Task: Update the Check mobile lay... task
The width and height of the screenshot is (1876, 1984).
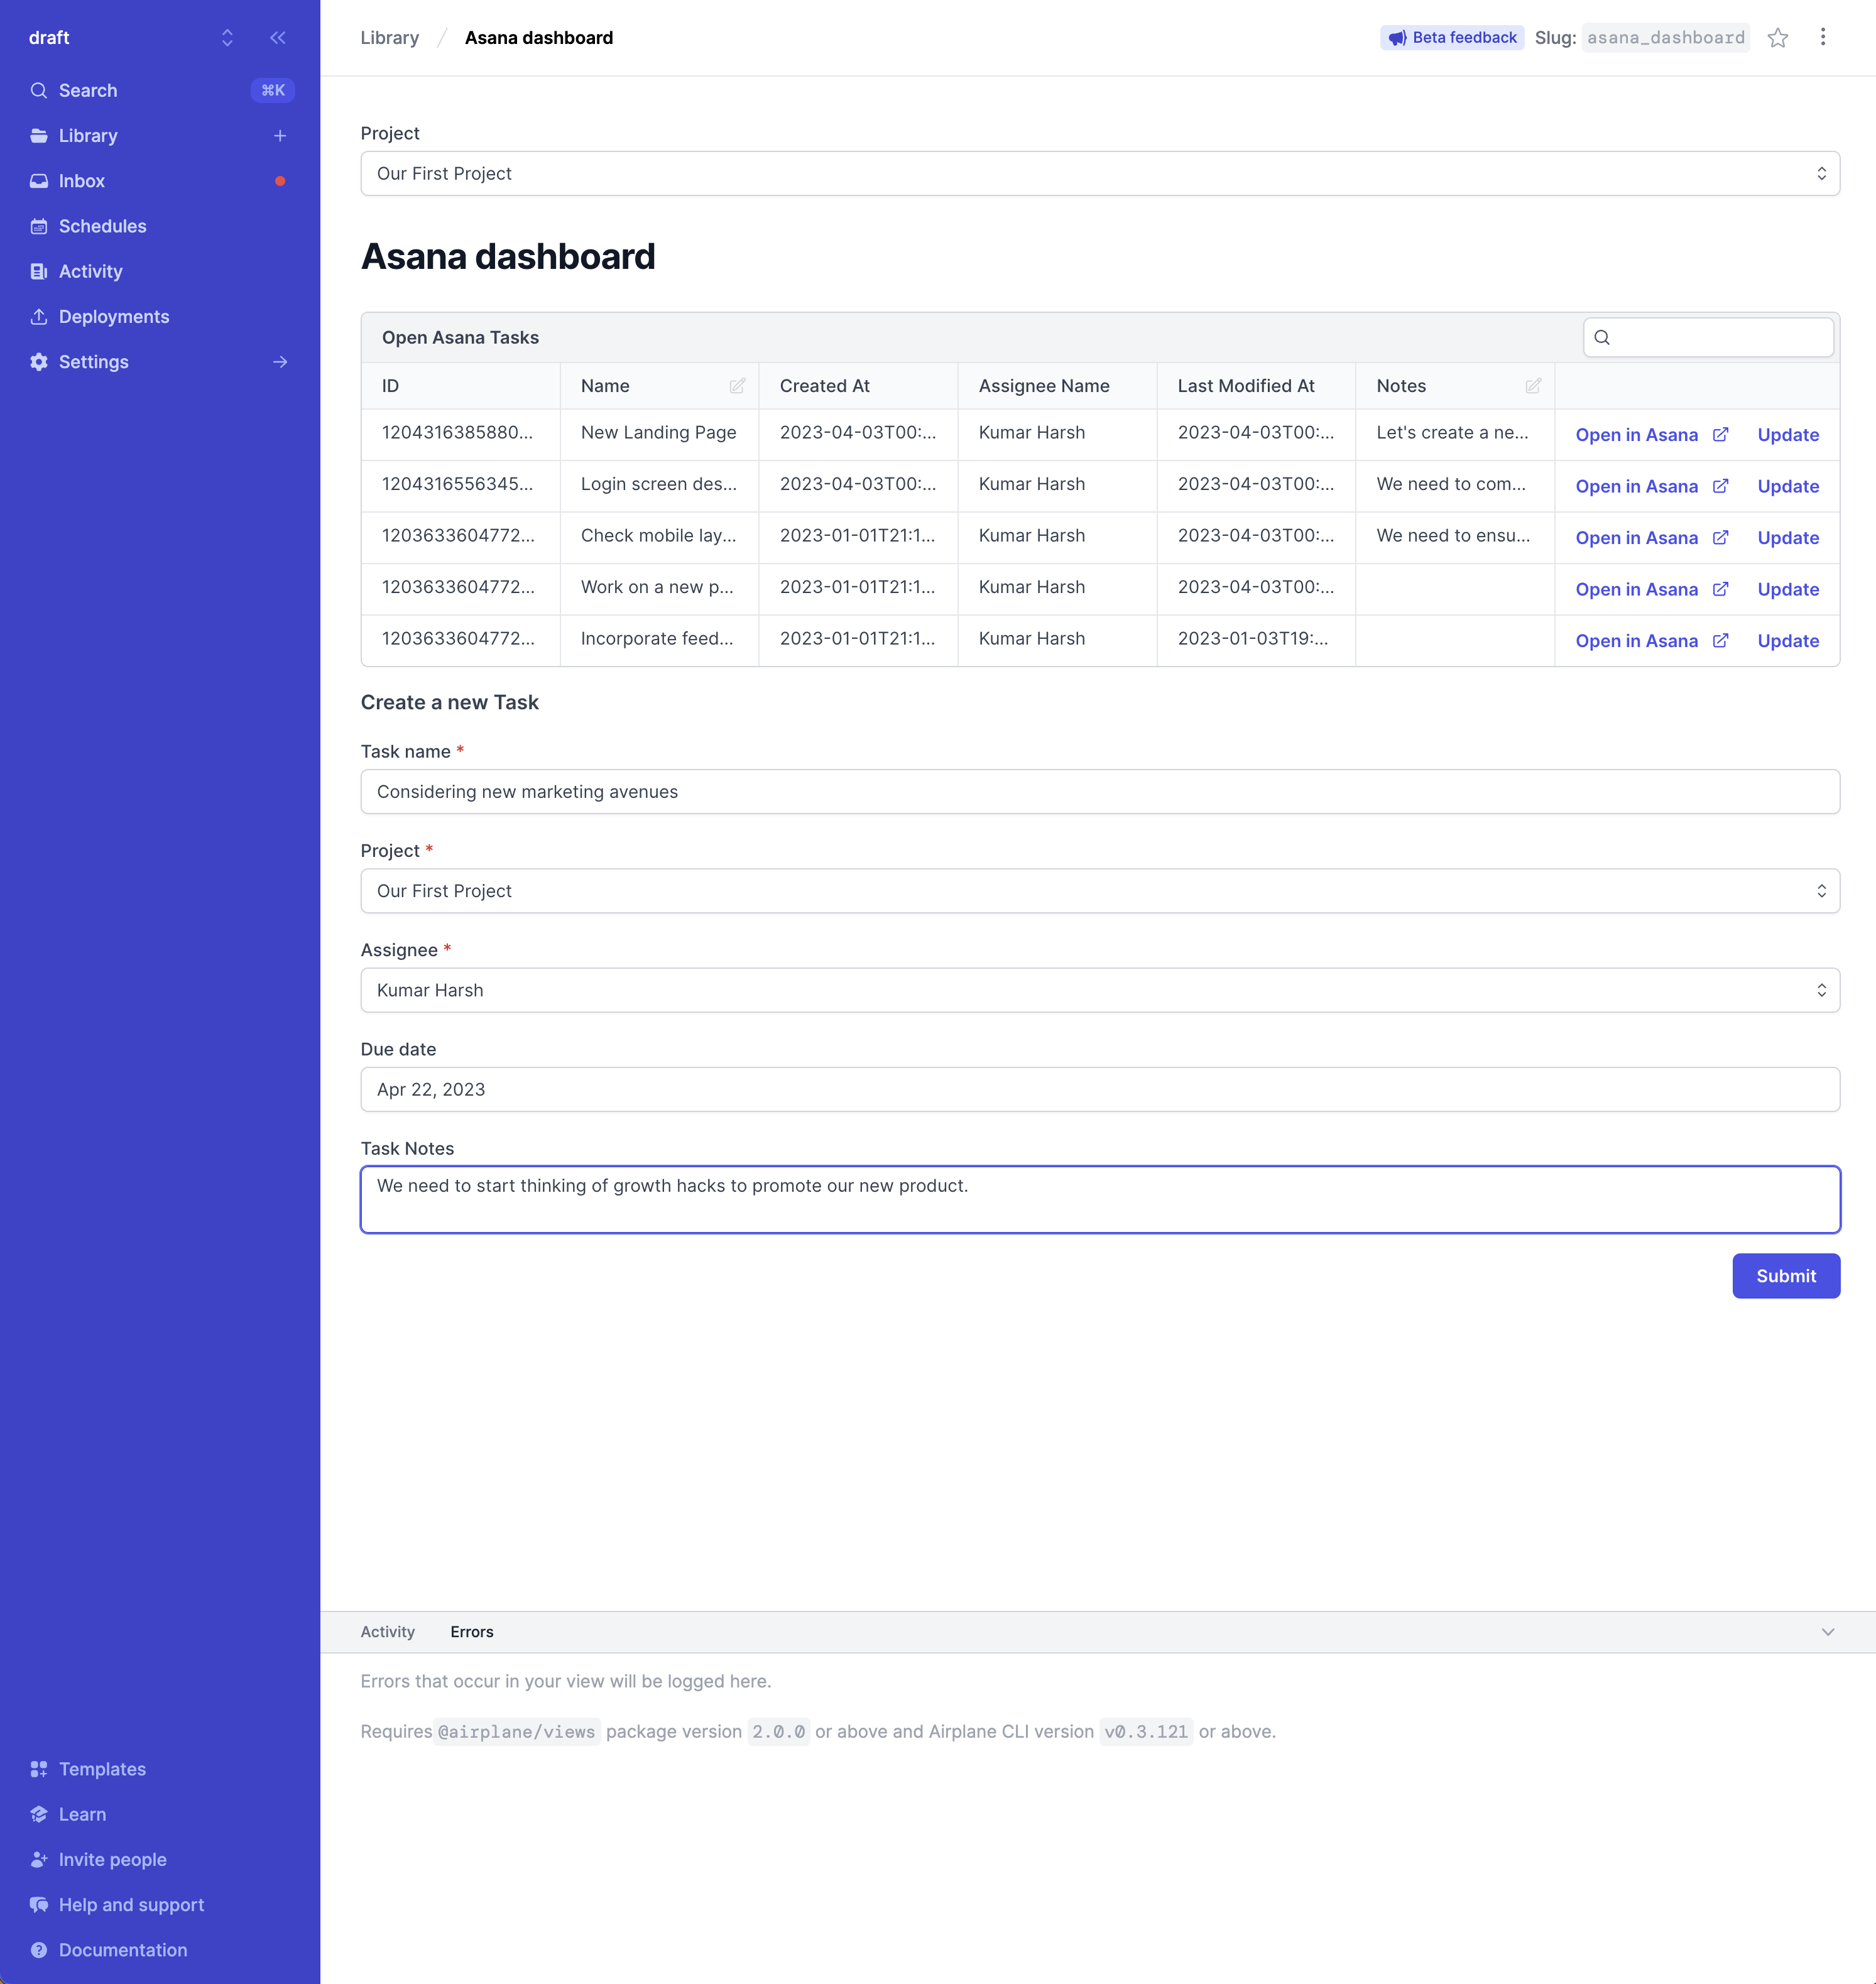Action: click(1788, 538)
